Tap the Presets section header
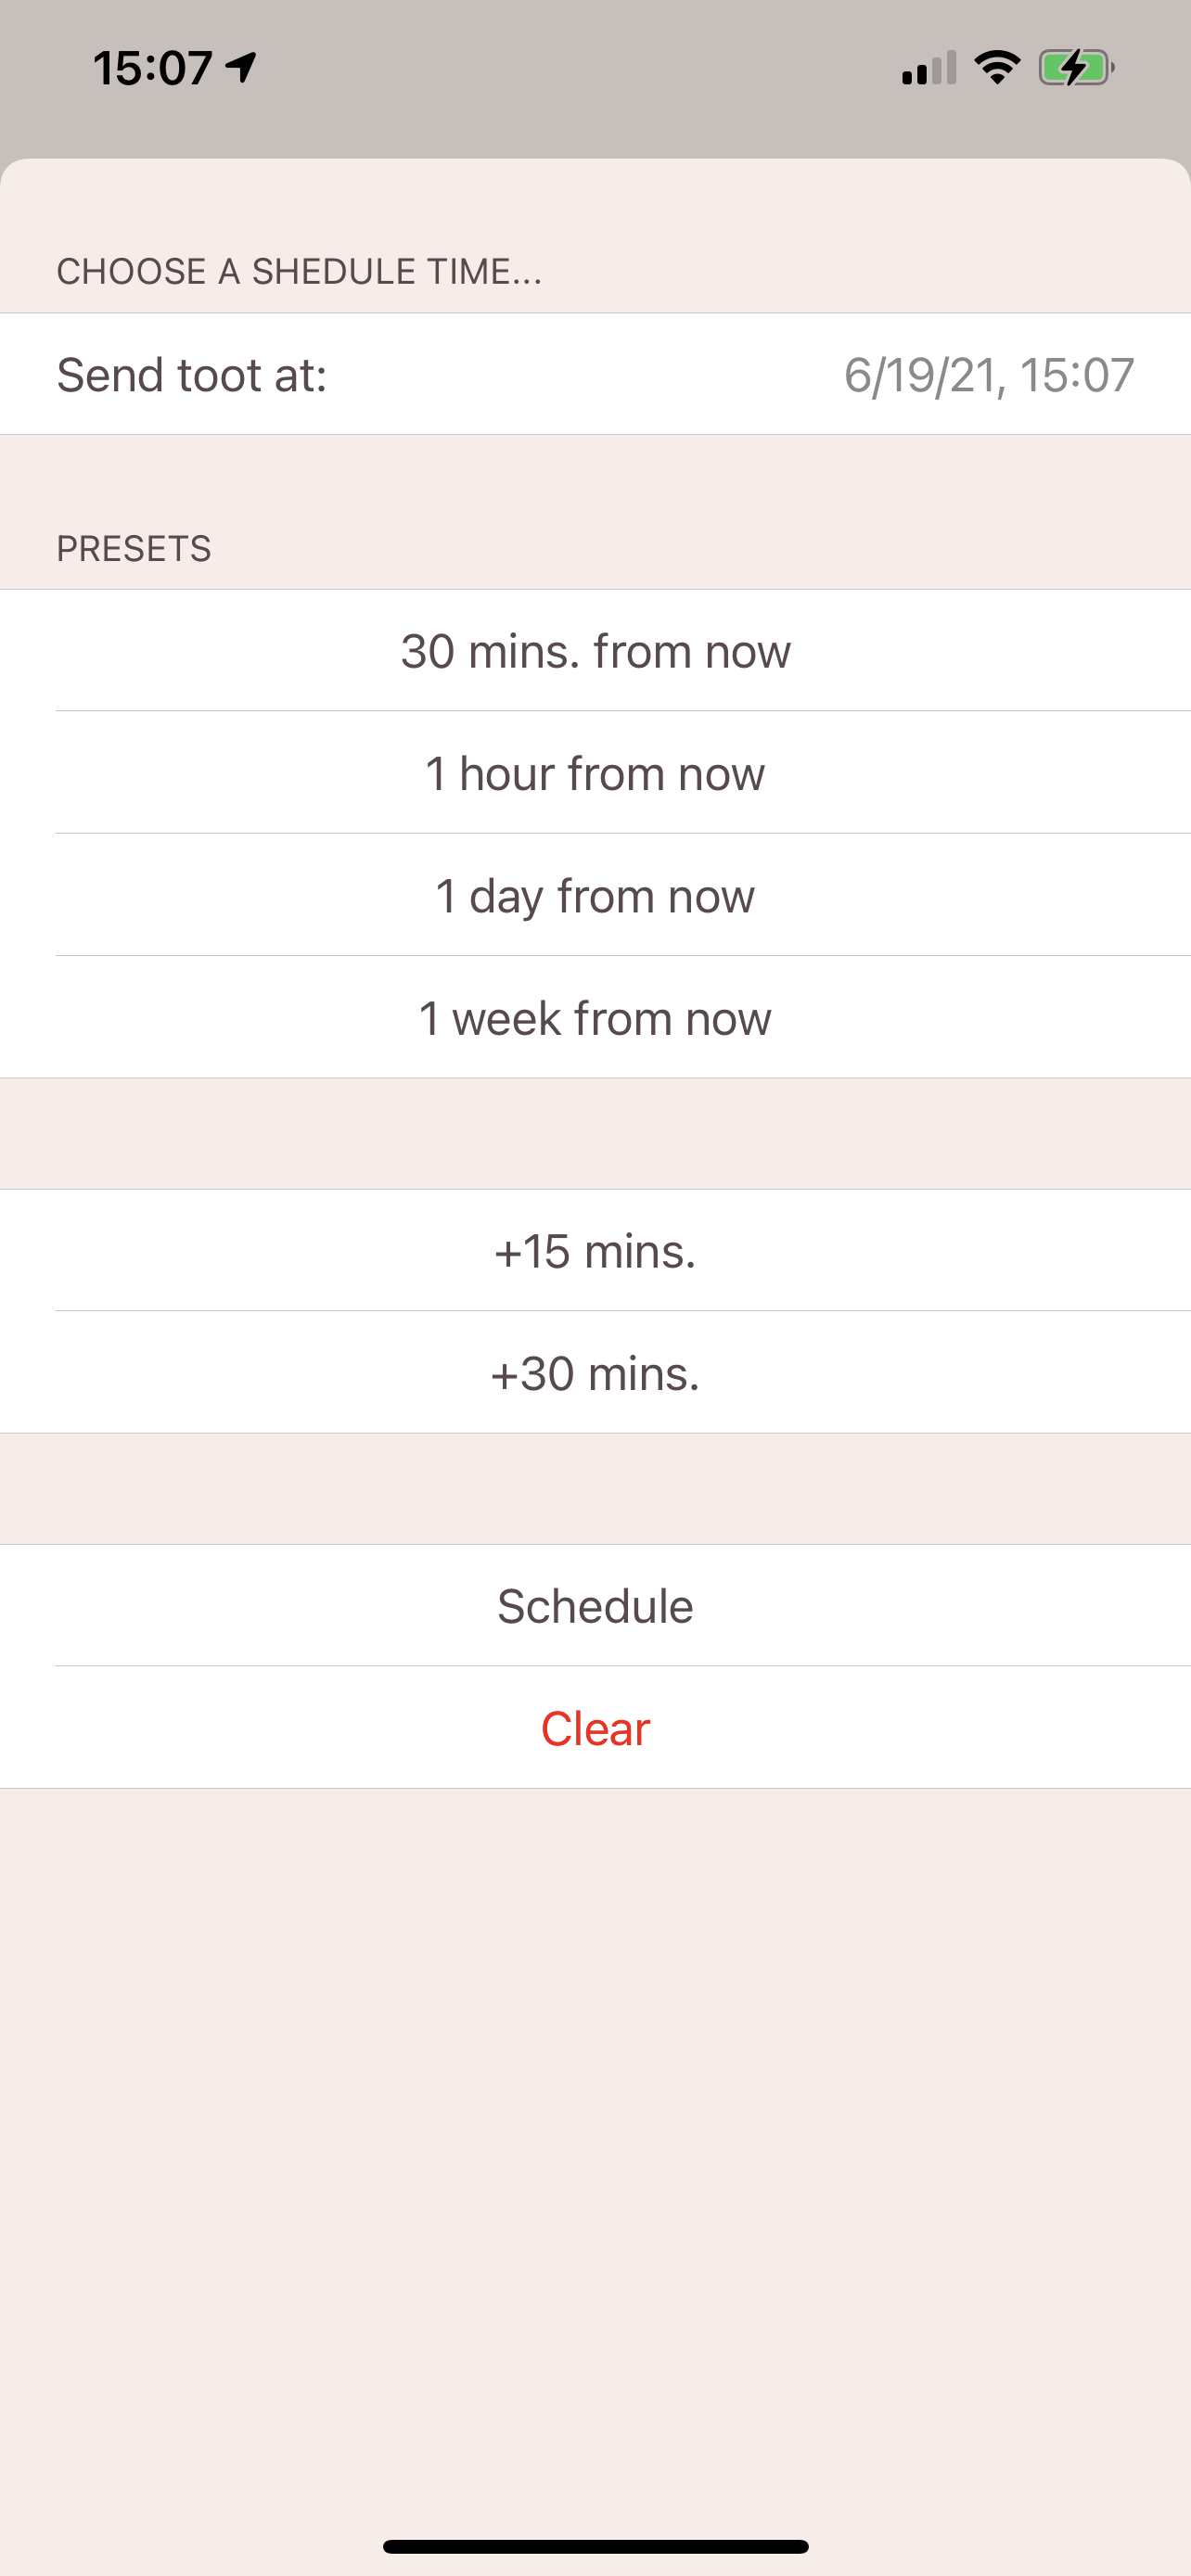 click(134, 548)
